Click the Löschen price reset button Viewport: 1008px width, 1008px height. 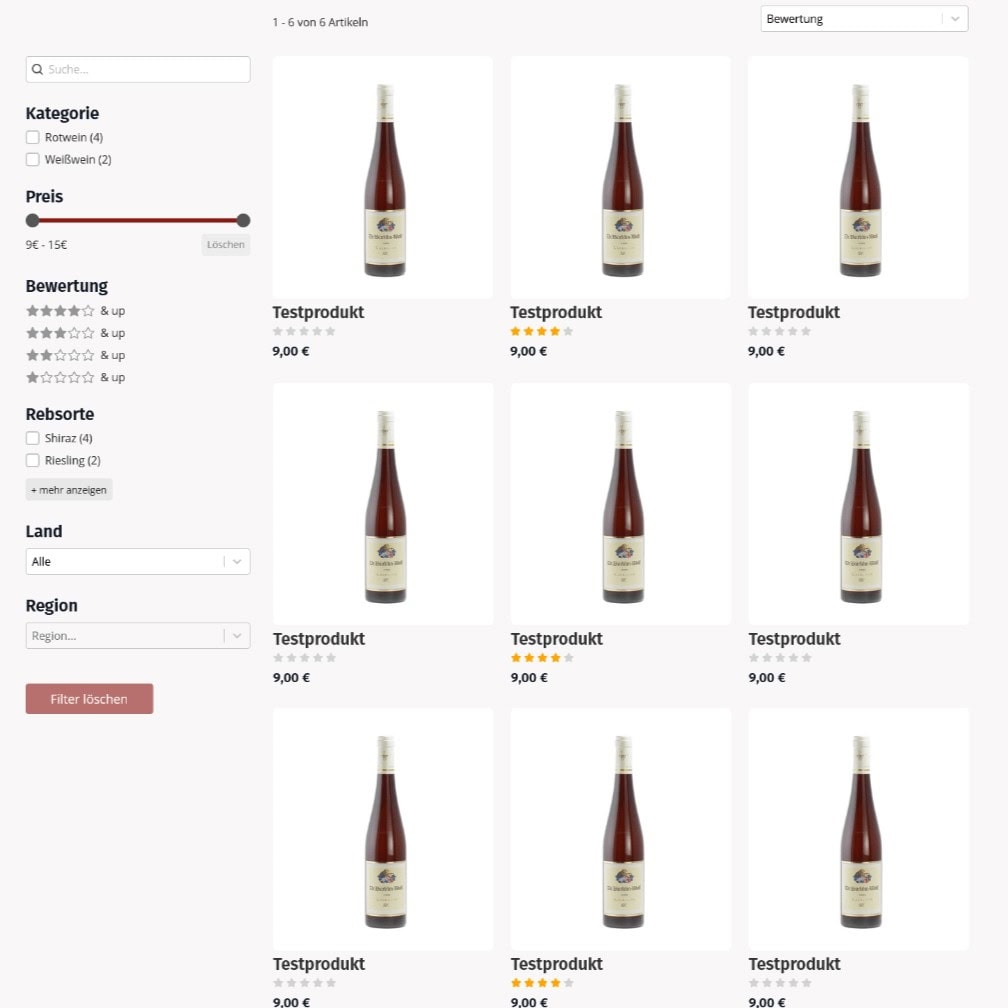[x=225, y=245]
